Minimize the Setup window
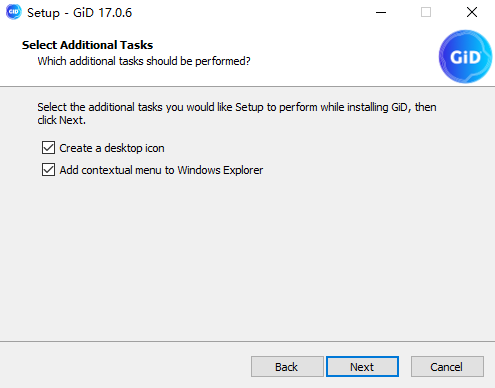The height and width of the screenshot is (388, 495). [381, 13]
